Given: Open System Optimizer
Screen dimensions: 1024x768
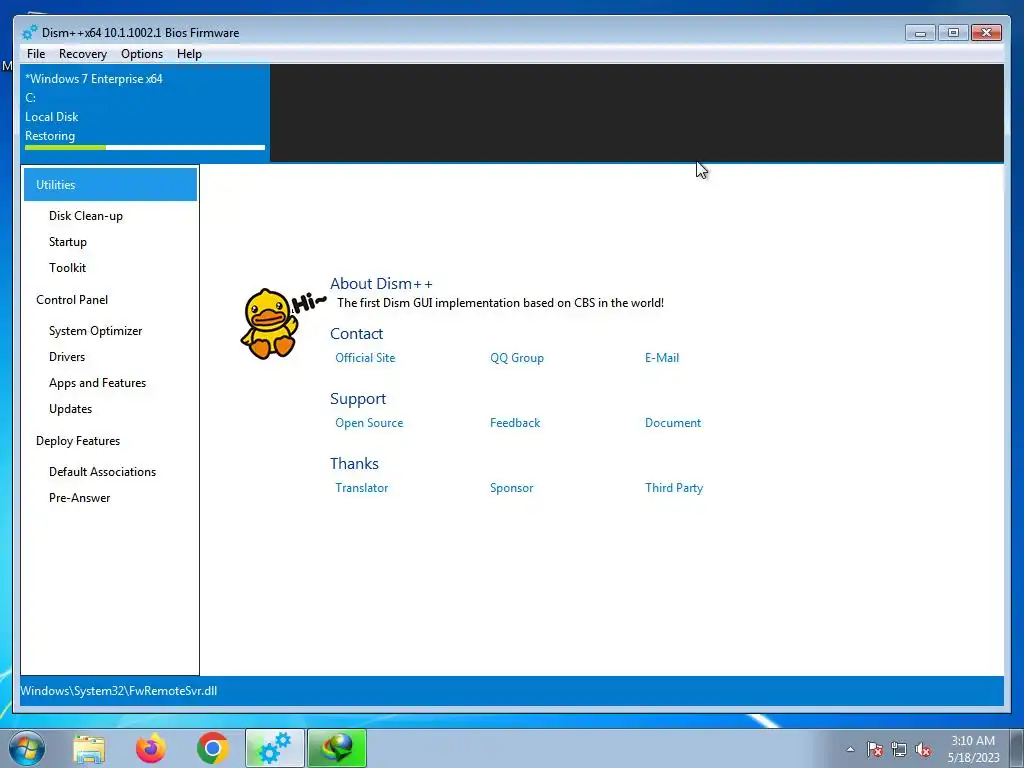Looking at the screenshot, I should coord(95,330).
